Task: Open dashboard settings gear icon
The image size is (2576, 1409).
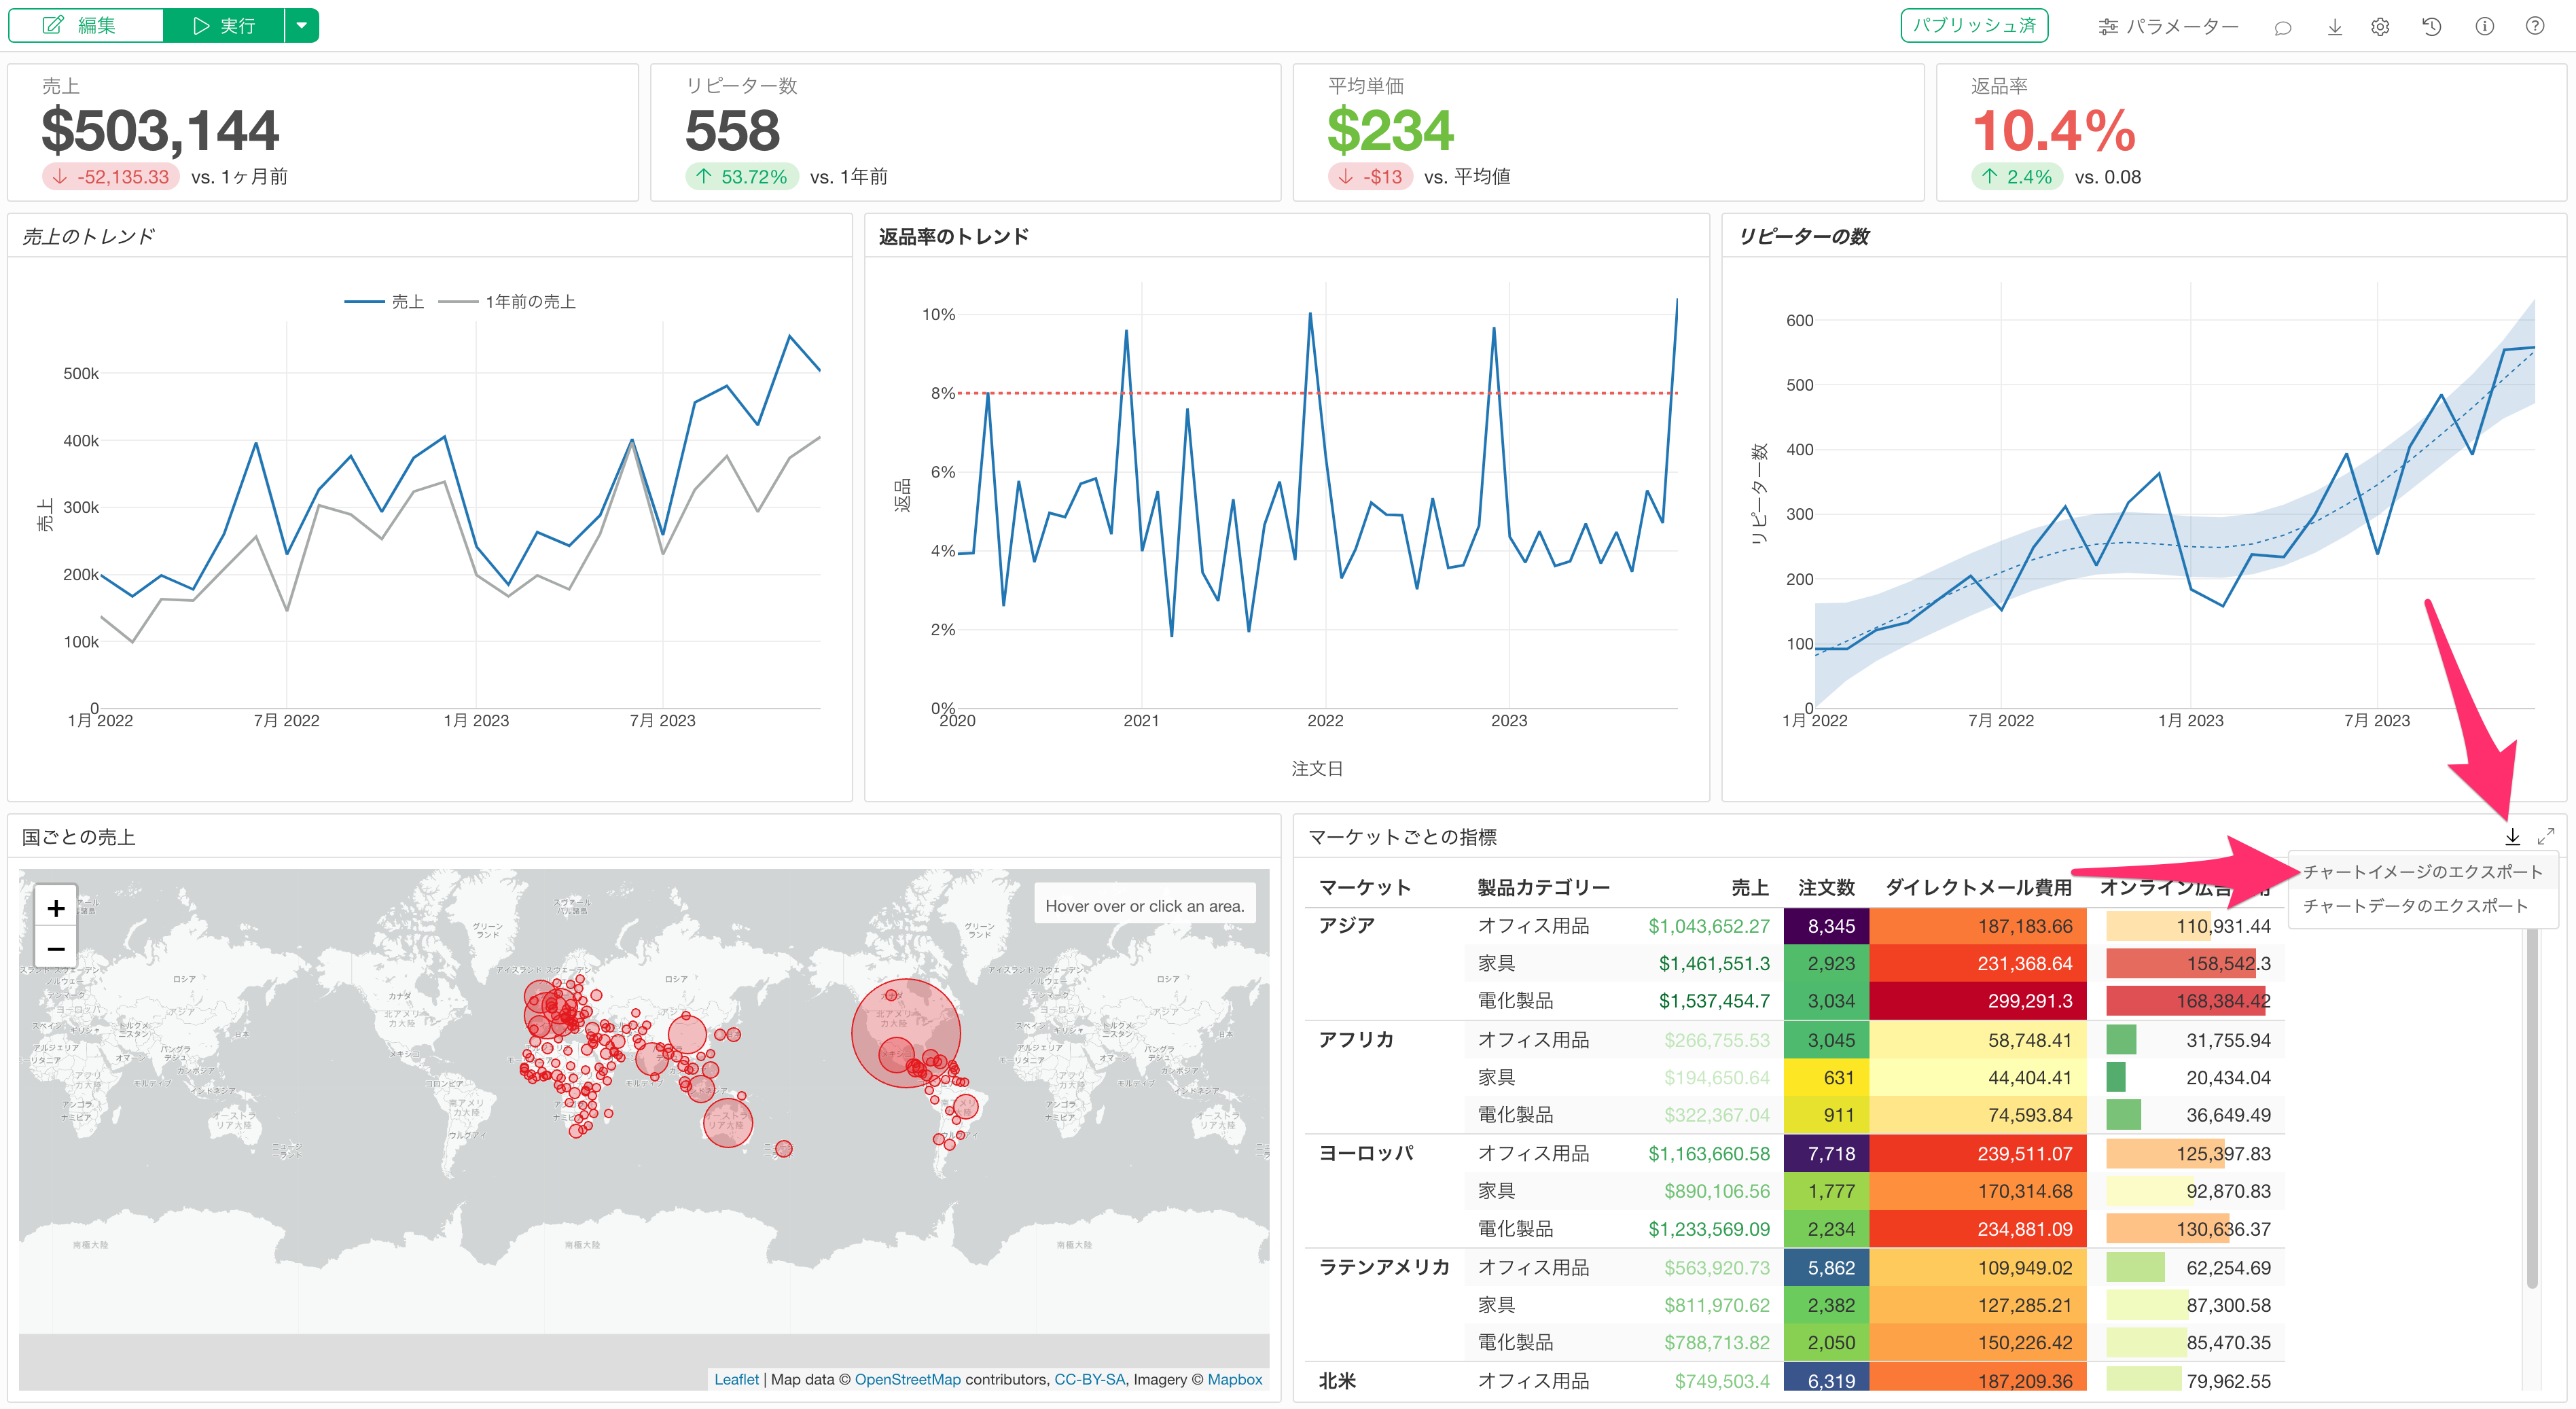Action: (2380, 27)
